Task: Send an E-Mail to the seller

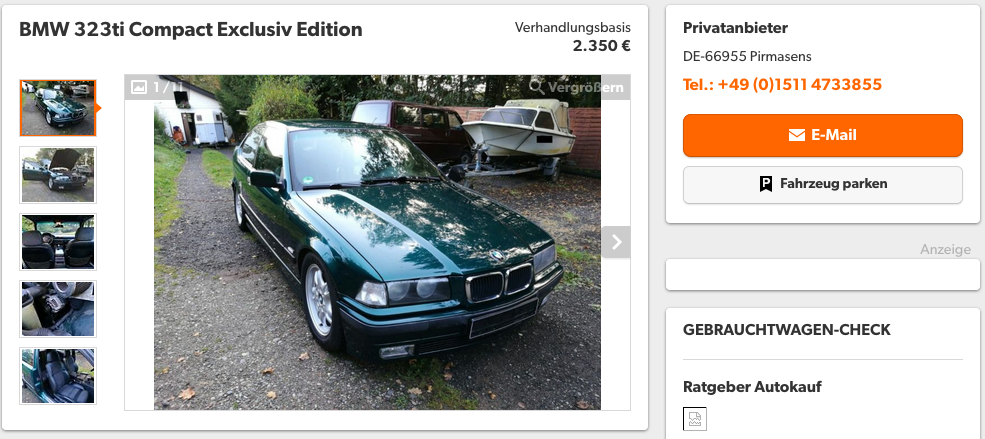Action: click(x=822, y=135)
